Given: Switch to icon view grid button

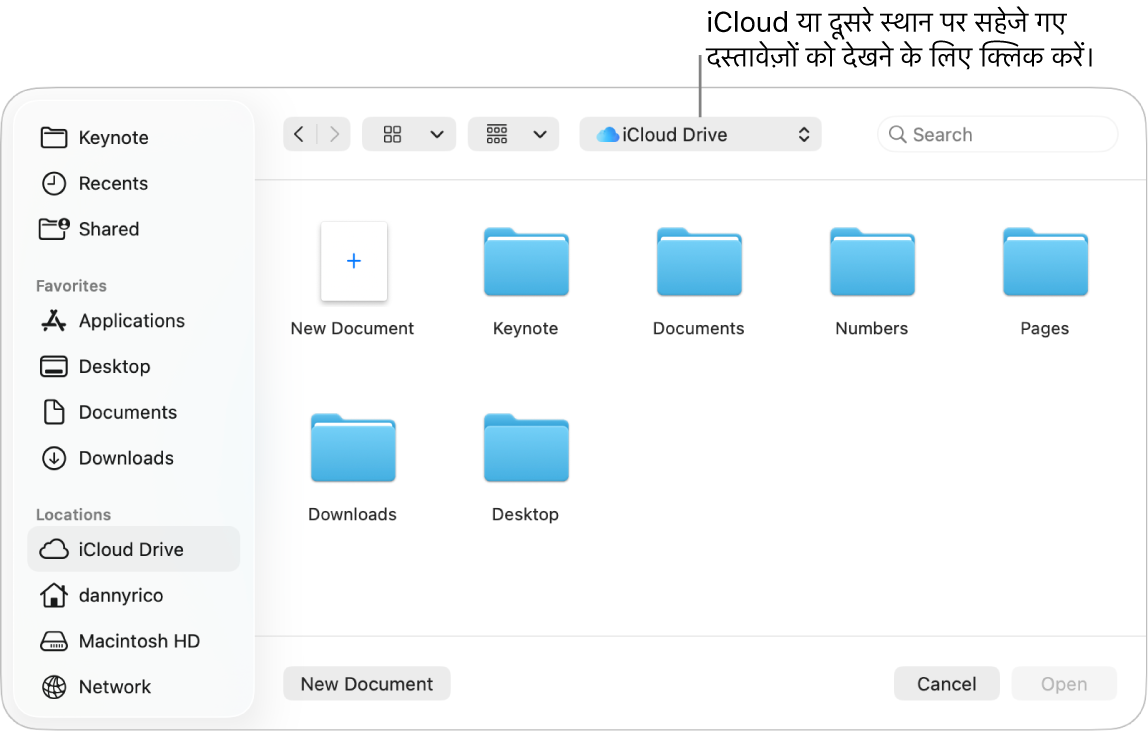Looking at the screenshot, I should pos(392,134).
